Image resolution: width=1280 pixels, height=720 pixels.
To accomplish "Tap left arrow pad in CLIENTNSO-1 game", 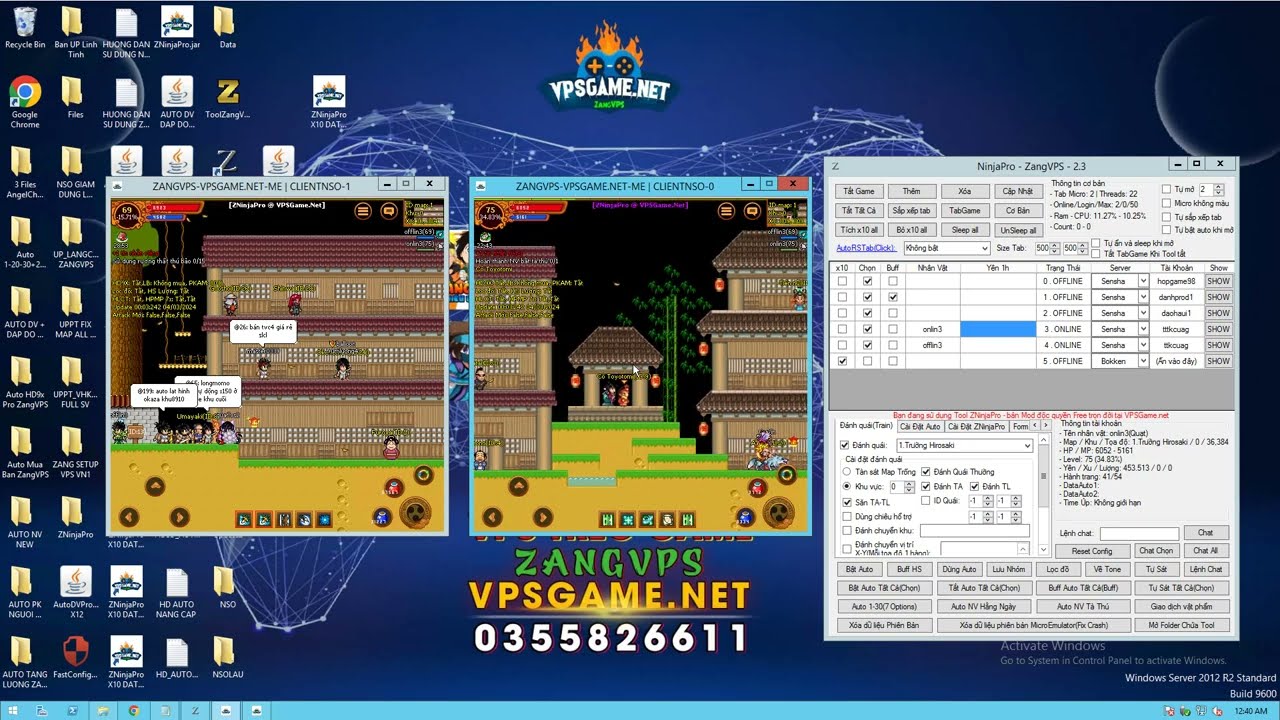I will [129, 517].
